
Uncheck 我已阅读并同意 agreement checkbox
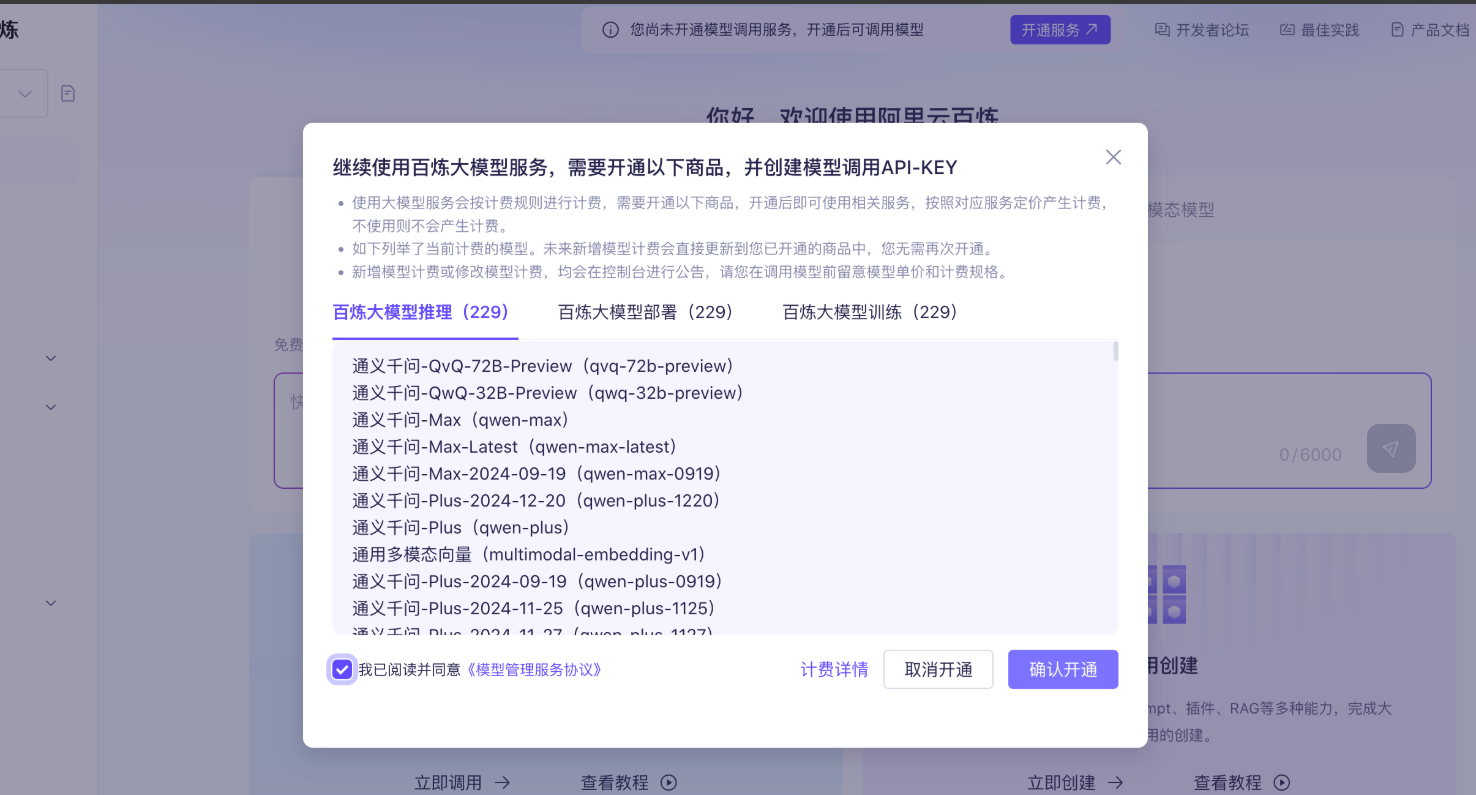click(x=342, y=669)
